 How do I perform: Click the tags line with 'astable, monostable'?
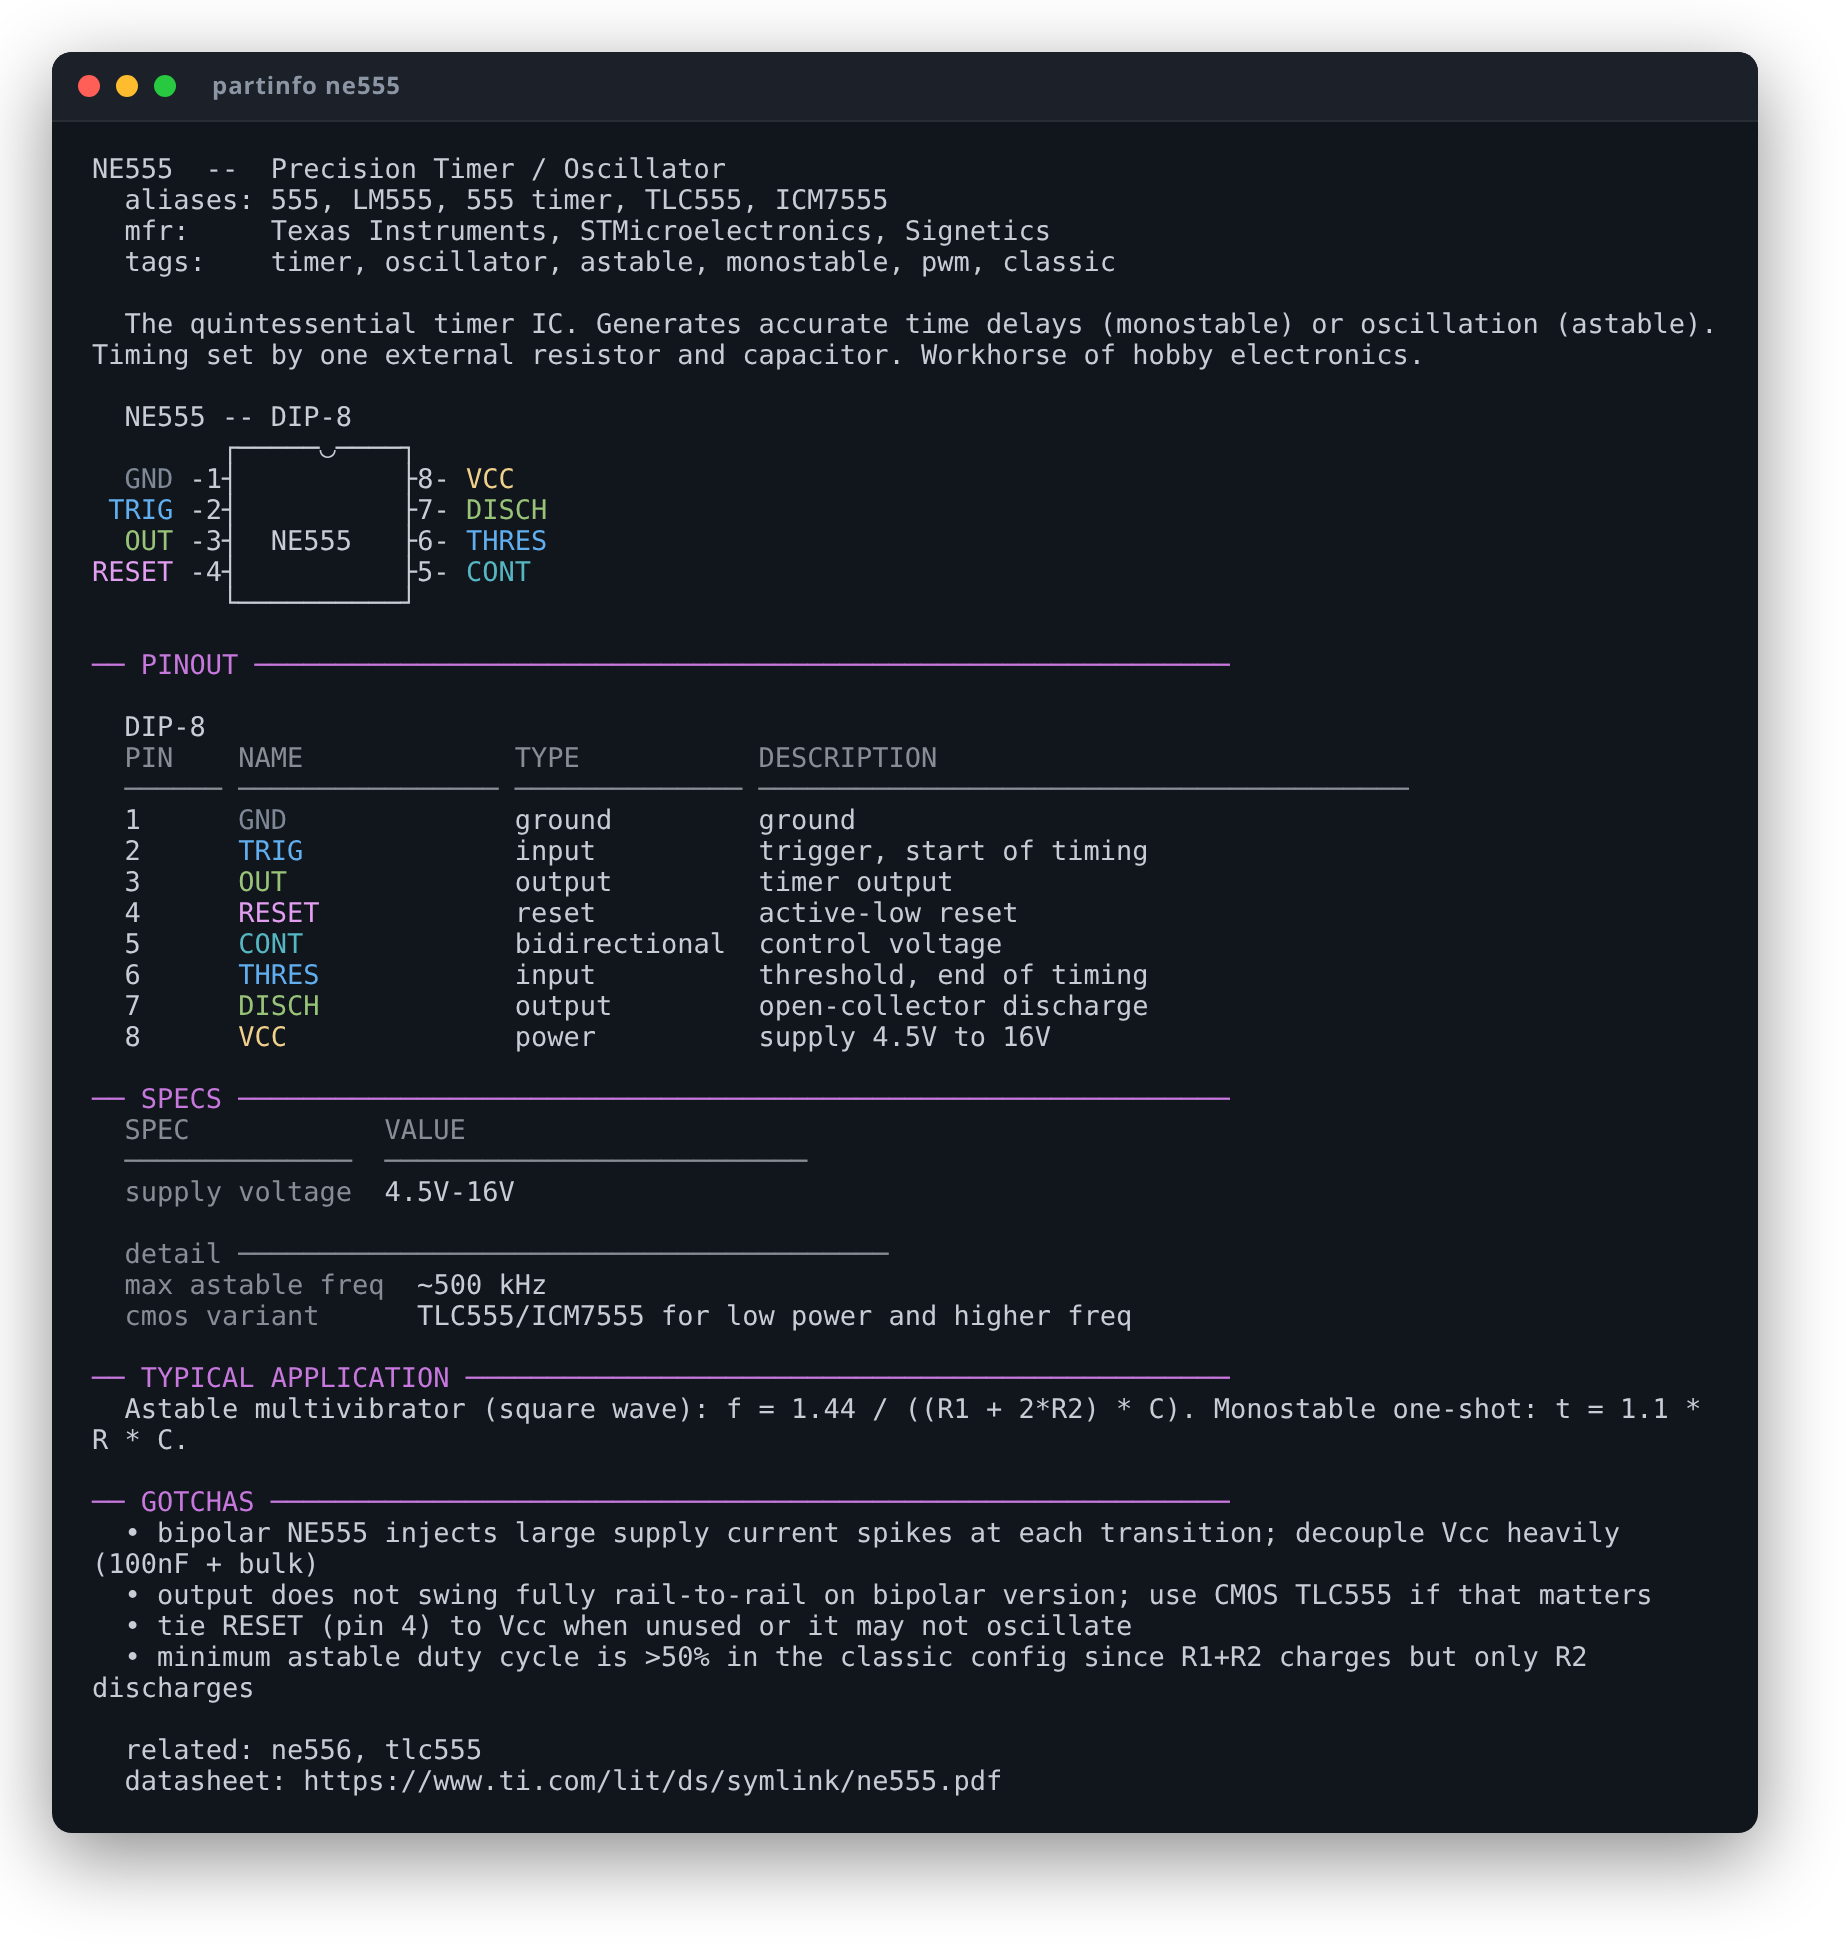coord(620,262)
